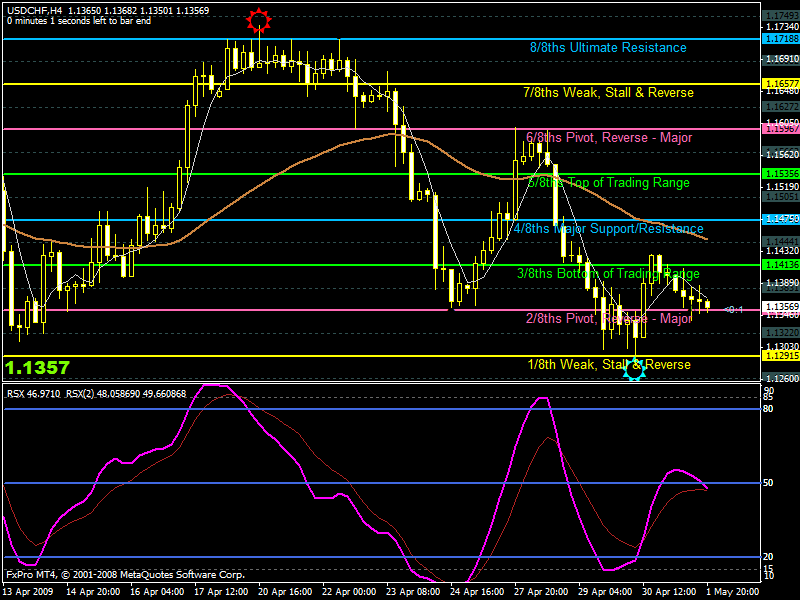Click the 1.14136 green price tag
Image resolution: width=800 pixels, height=600 pixels.
[781, 264]
